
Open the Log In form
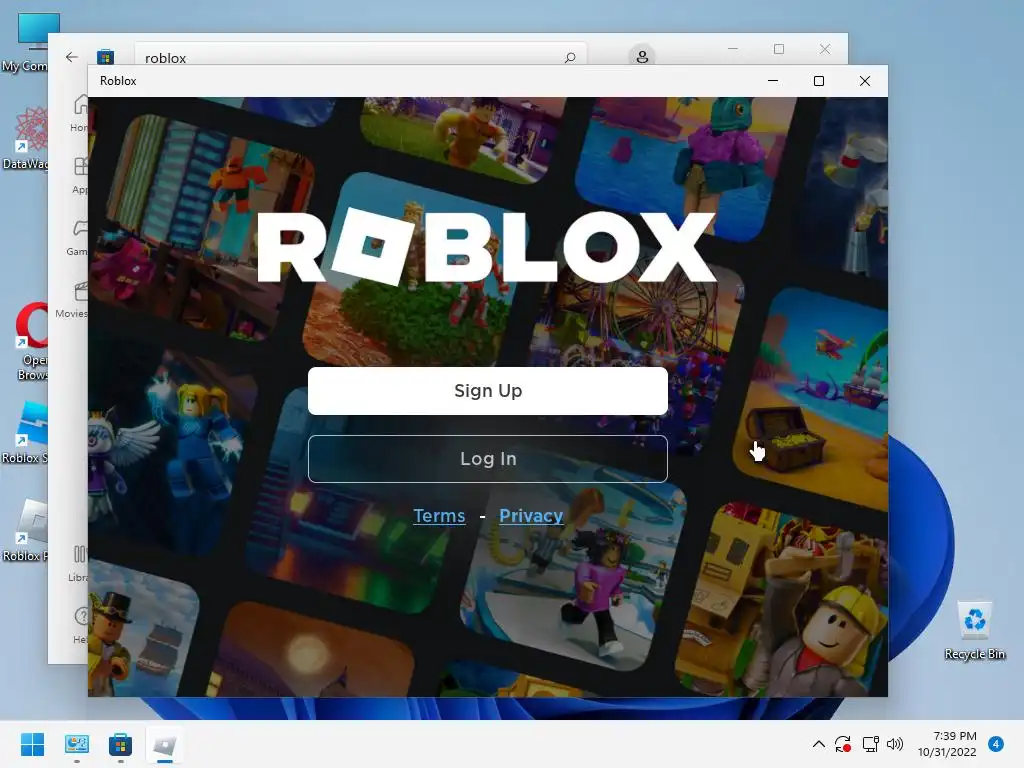[488, 458]
